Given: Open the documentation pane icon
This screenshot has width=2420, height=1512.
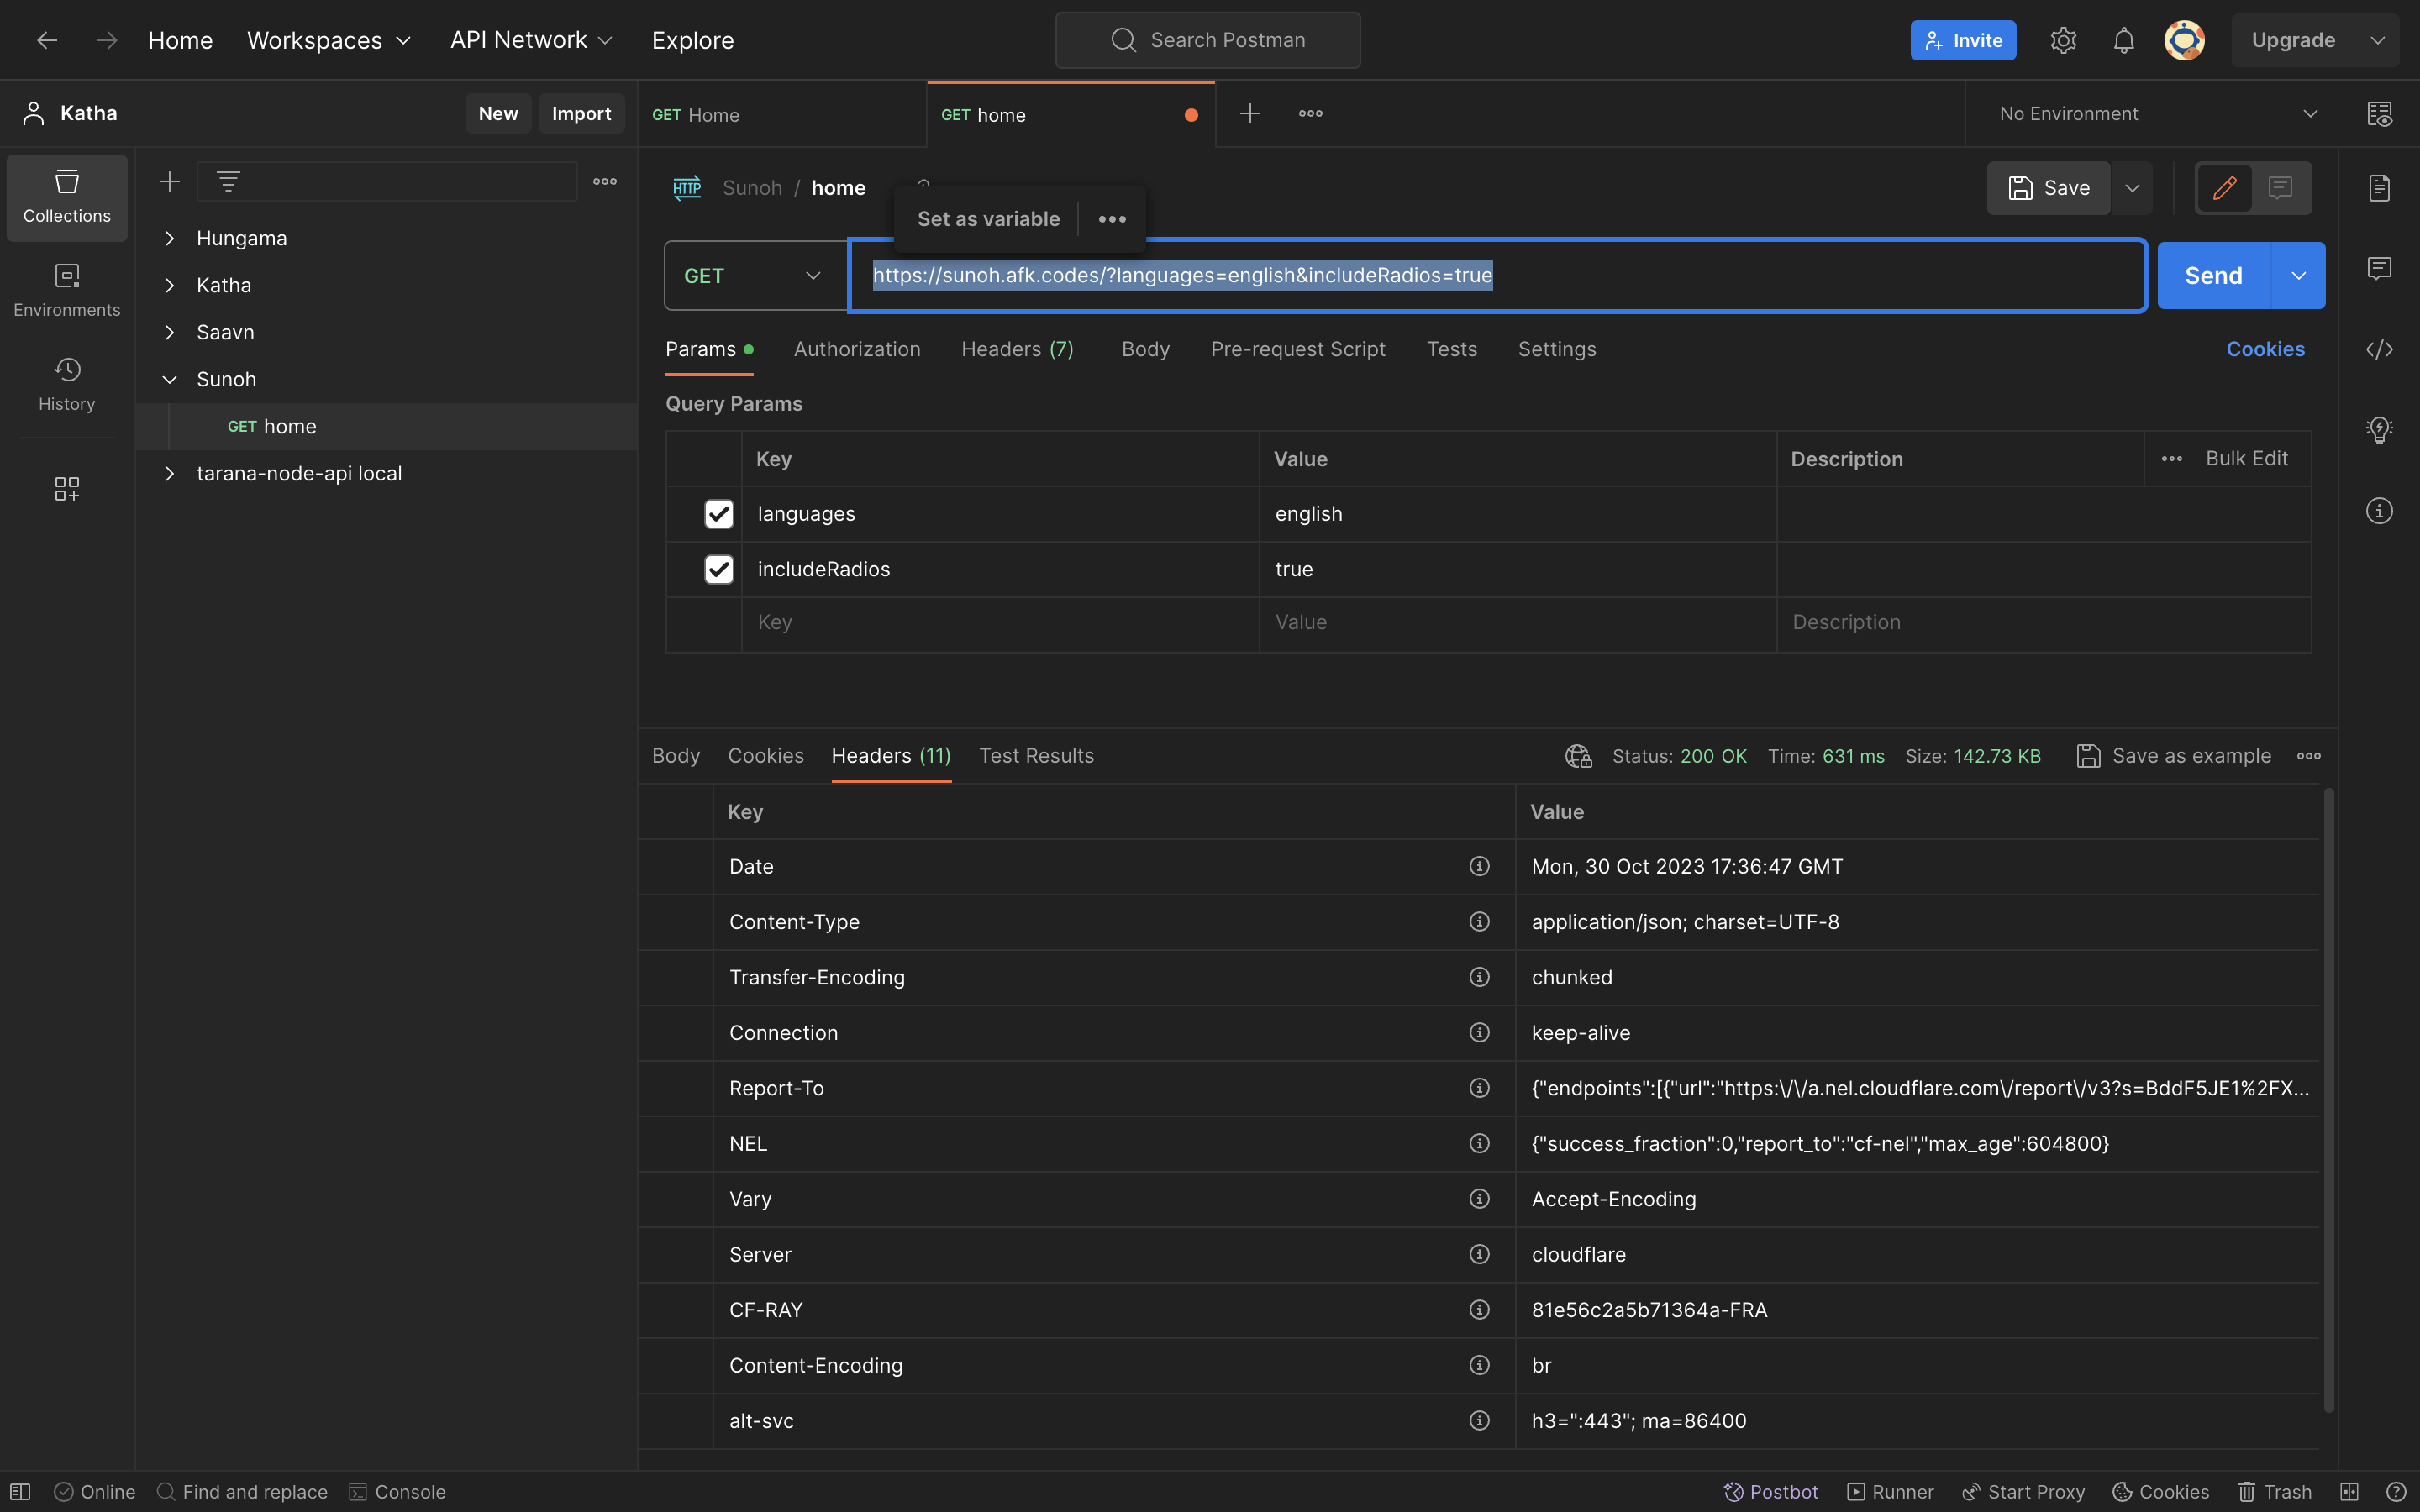Looking at the screenshot, I should pos(2379,187).
